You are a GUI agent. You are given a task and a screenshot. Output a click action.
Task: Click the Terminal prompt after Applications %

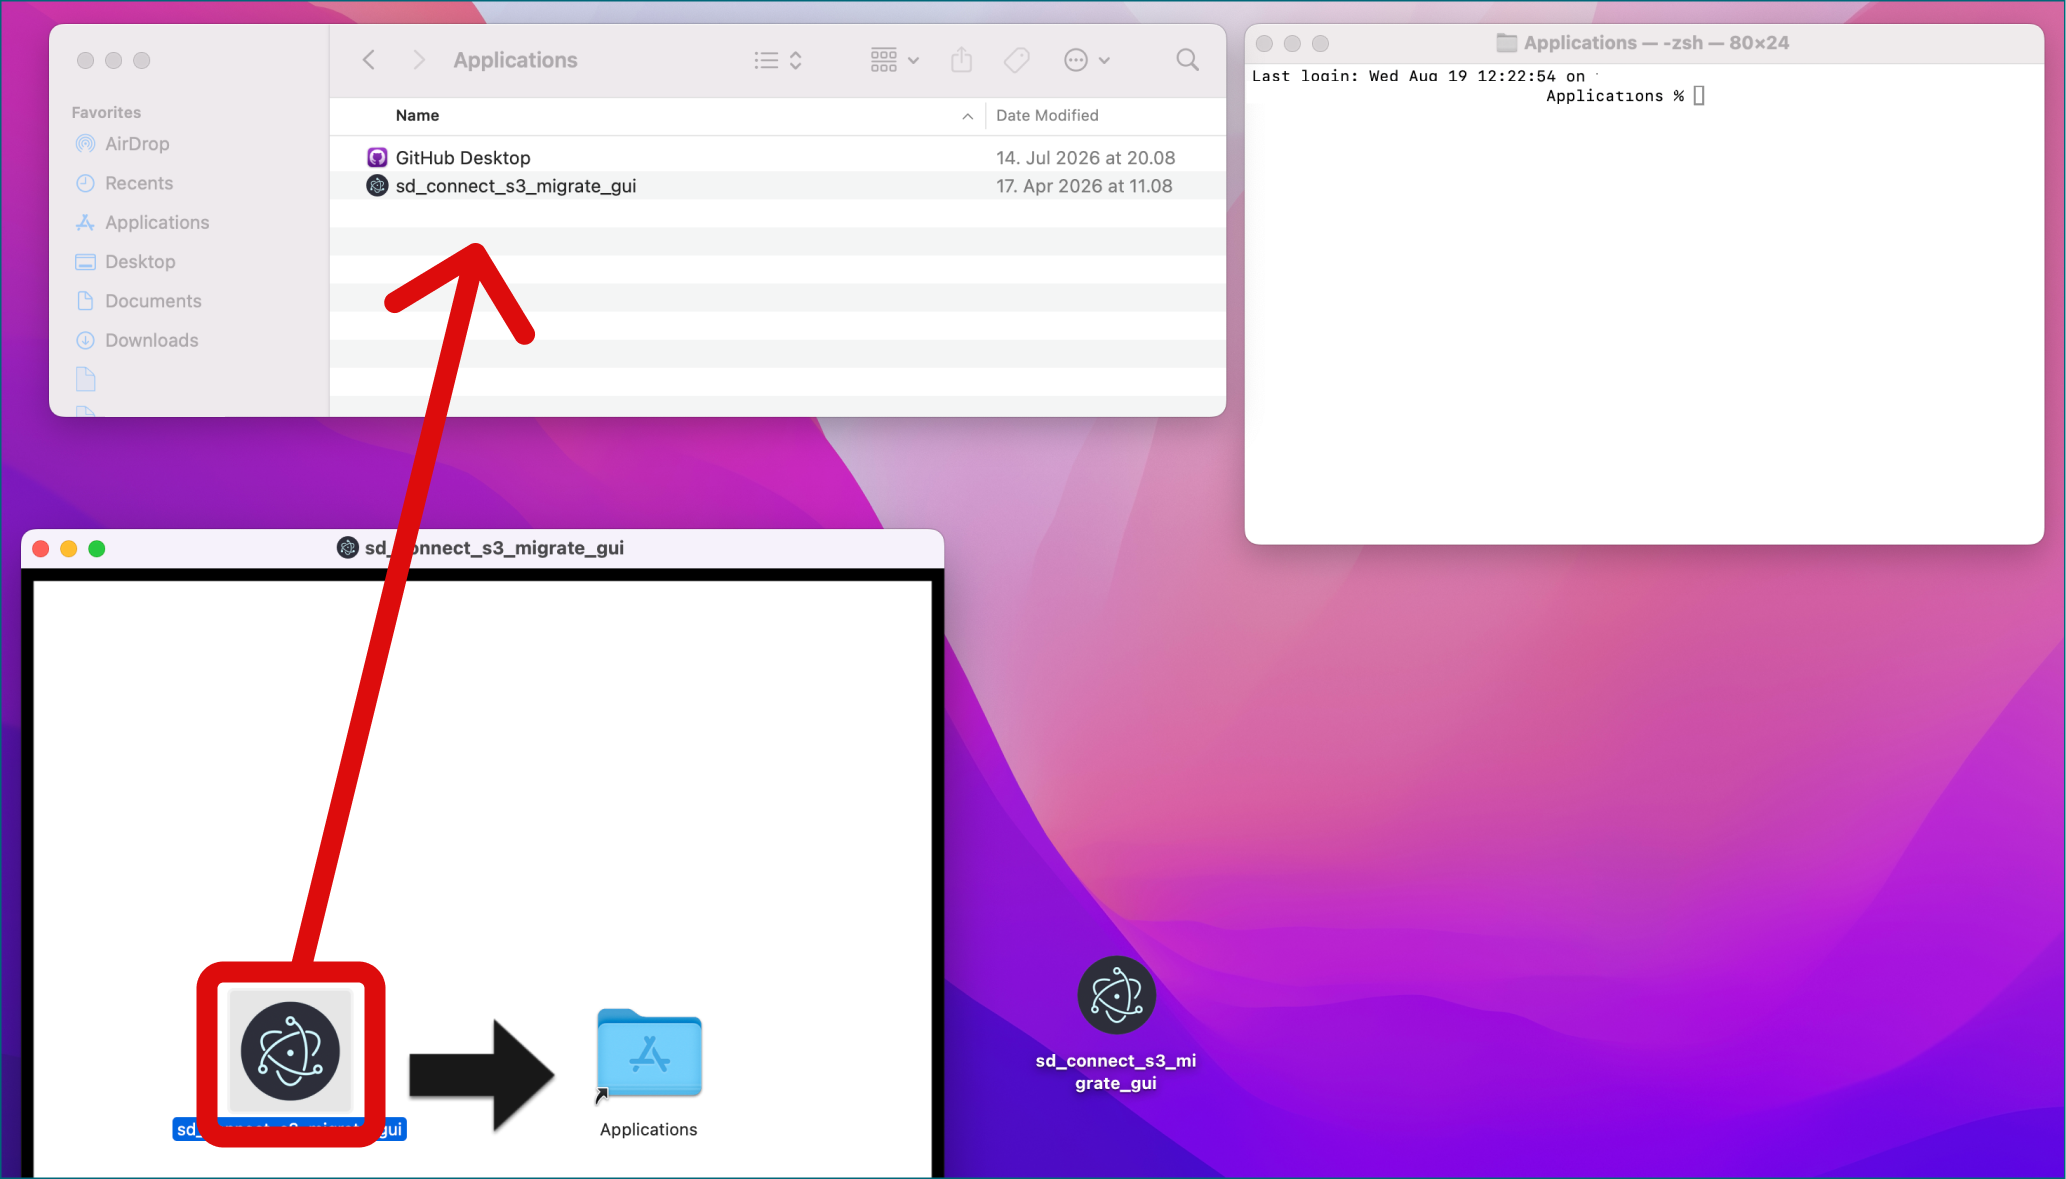point(1698,96)
